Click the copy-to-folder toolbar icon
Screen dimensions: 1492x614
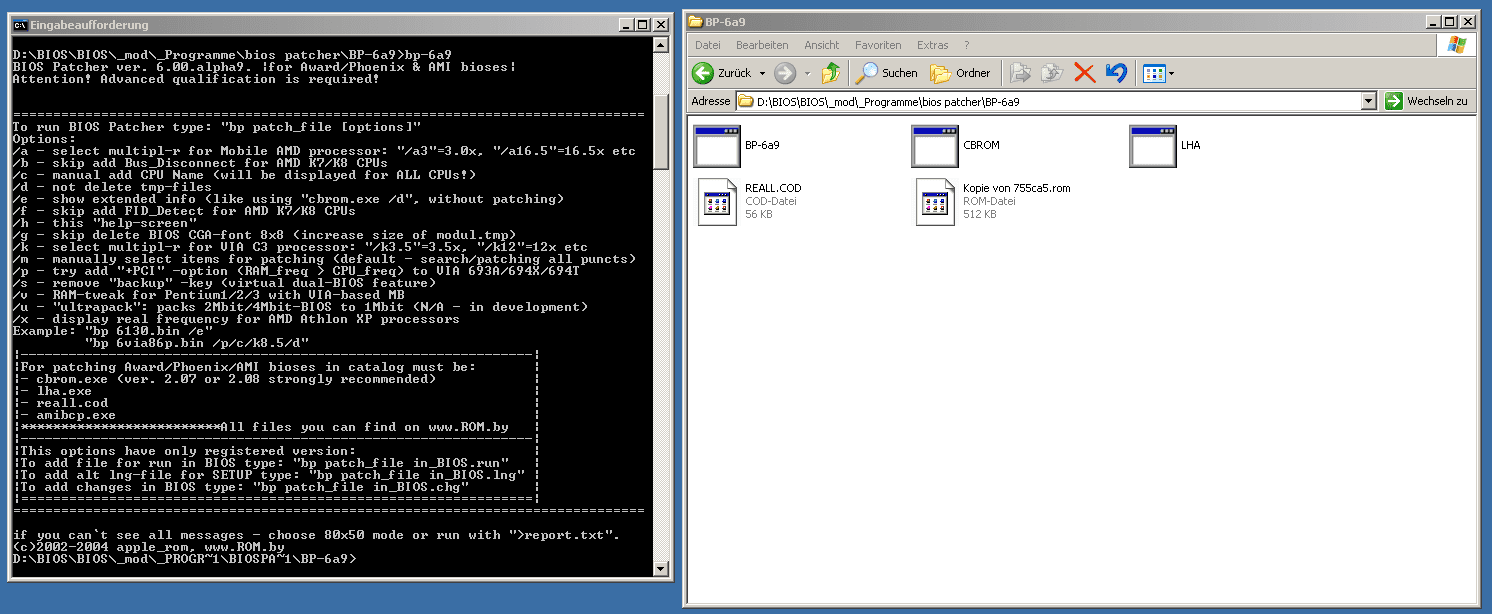pos(1052,73)
